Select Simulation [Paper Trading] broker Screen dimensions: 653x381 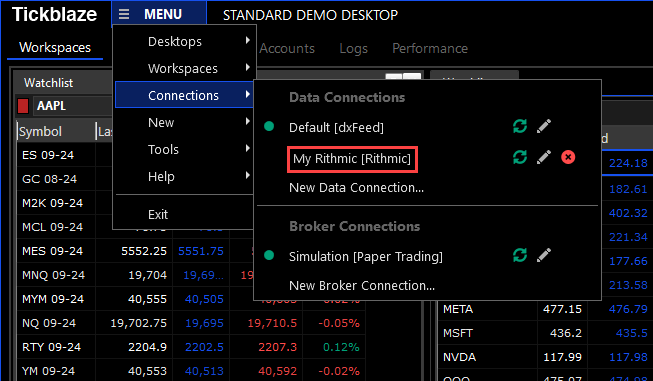pyautogui.click(x=366, y=256)
